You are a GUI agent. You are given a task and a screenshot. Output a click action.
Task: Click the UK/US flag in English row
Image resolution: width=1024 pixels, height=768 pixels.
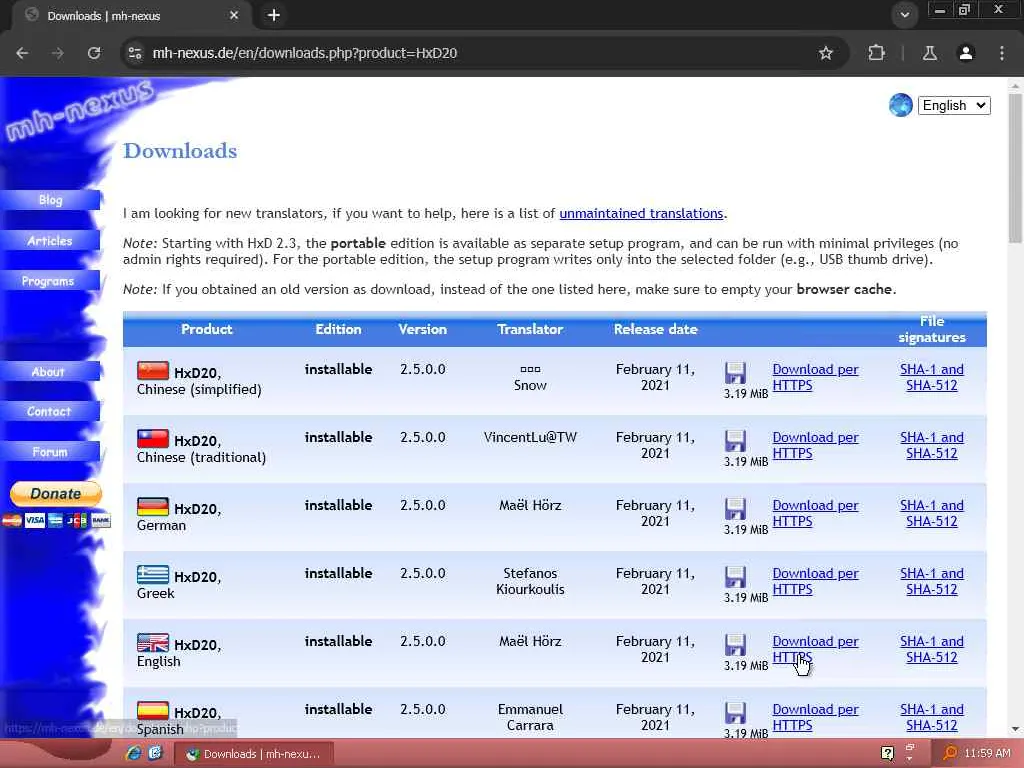click(x=153, y=643)
